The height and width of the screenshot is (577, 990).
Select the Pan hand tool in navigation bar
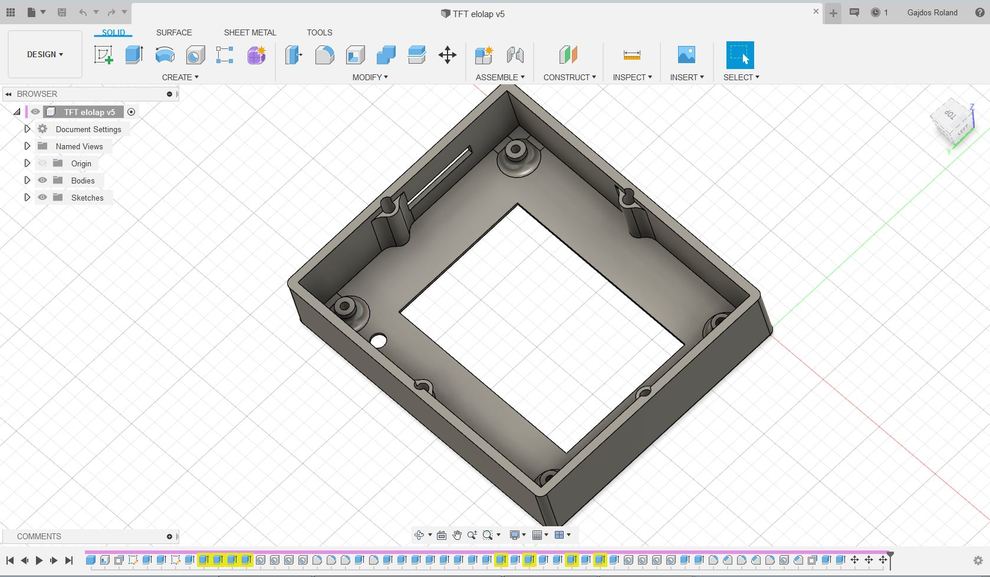pos(457,535)
